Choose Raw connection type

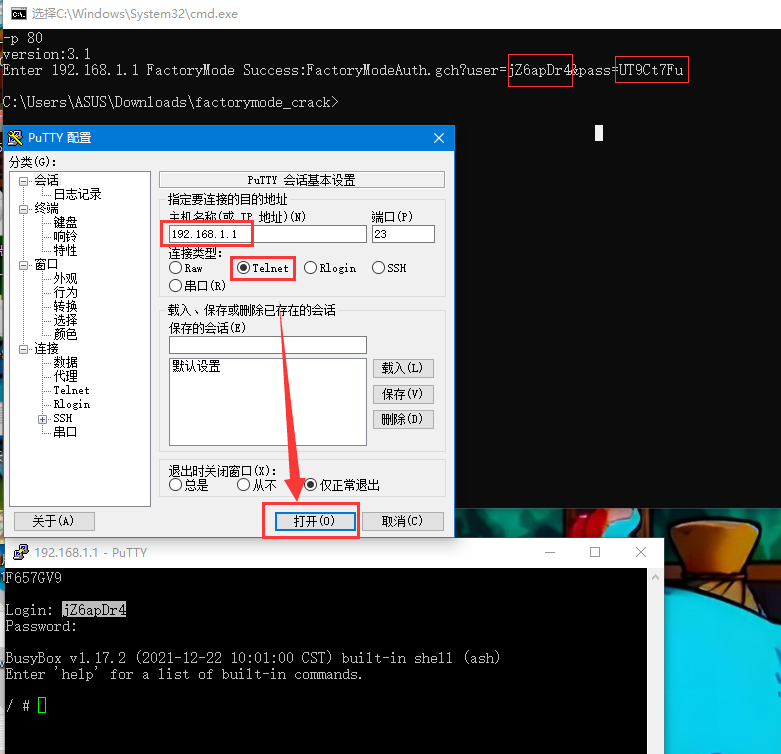(x=176, y=268)
